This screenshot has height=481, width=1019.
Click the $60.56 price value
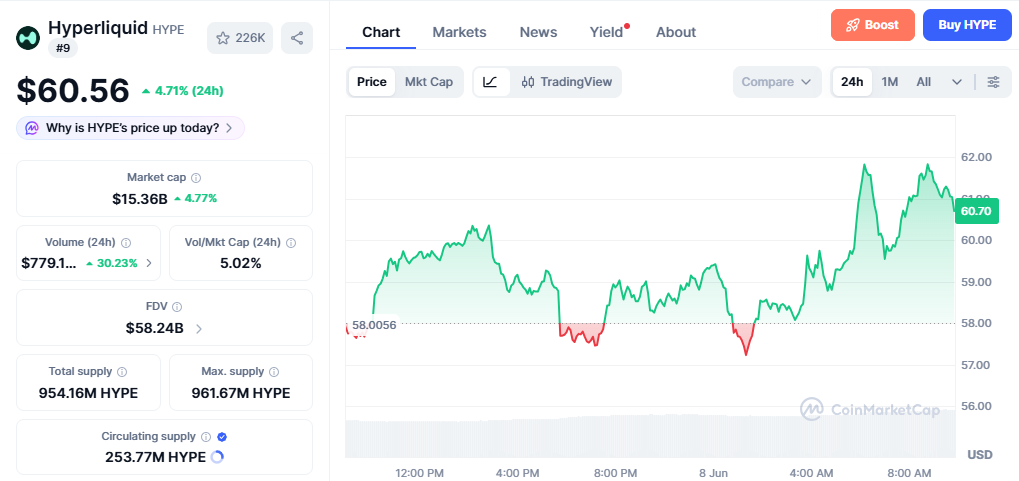(73, 90)
